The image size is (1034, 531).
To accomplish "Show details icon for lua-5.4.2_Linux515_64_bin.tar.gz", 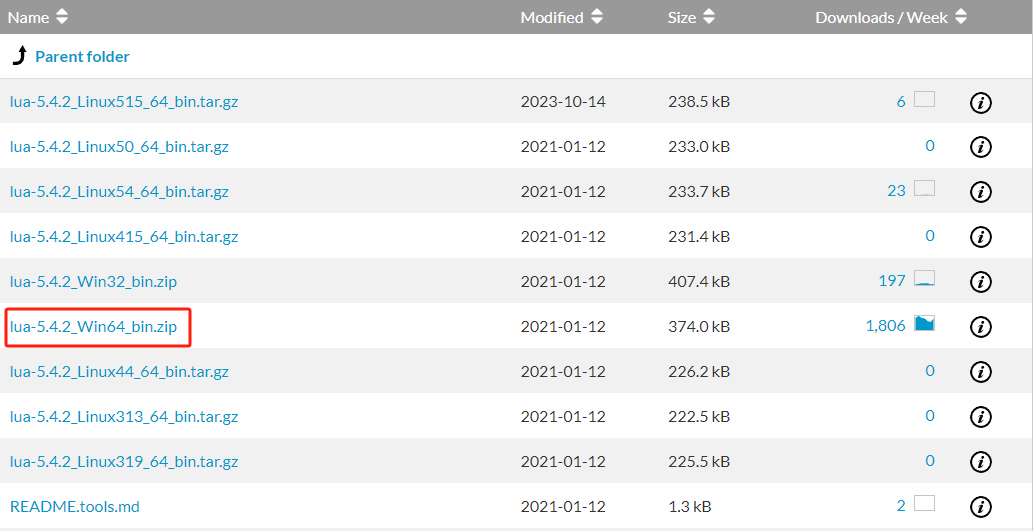I will point(981,102).
